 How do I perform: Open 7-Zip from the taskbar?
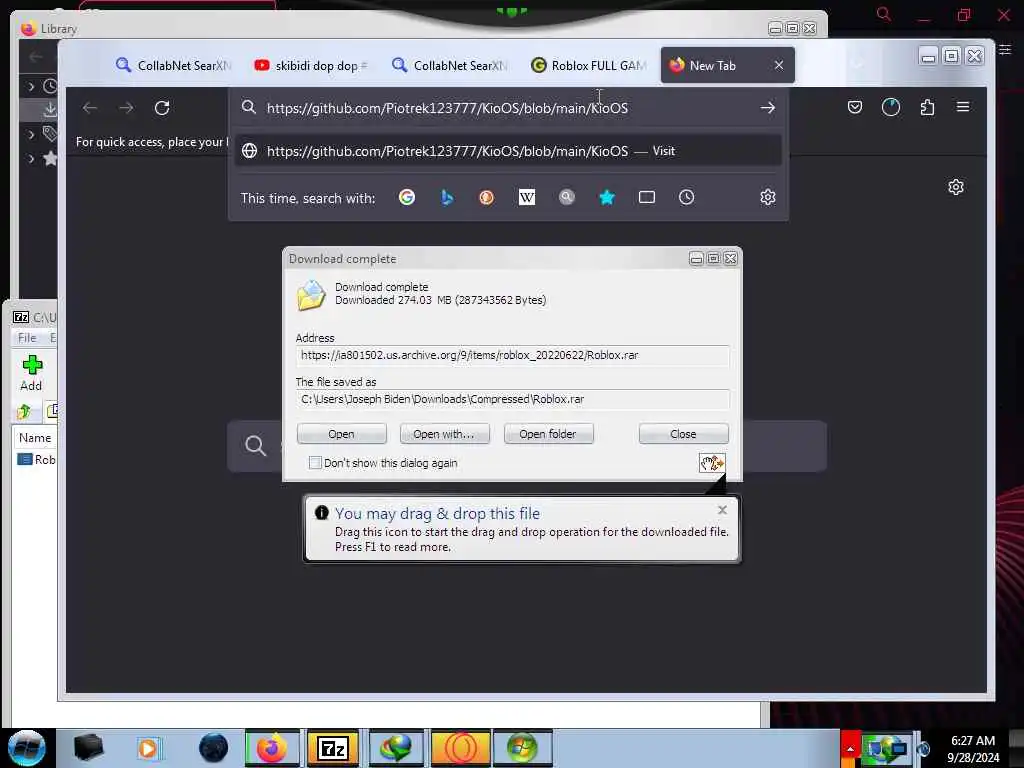pyautogui.click(x=333, y=748)
